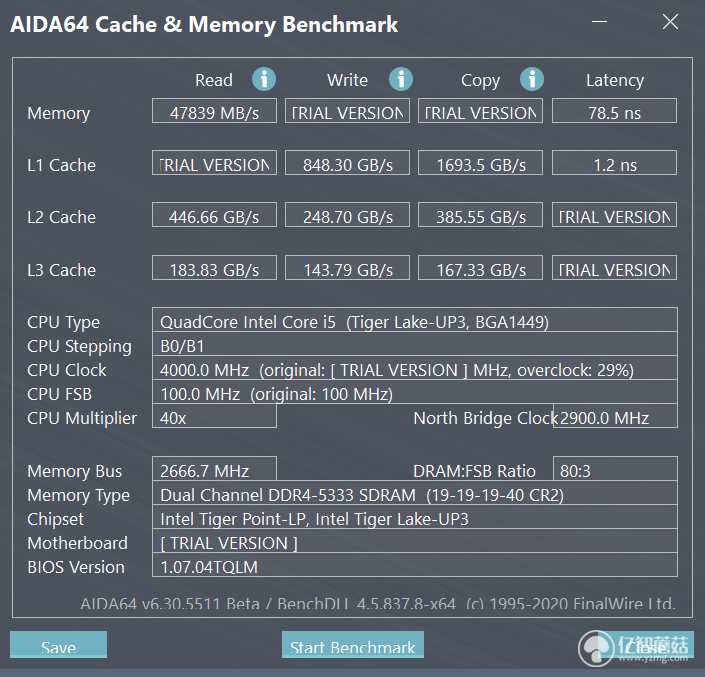Click the DRAM:FSB Ratio field 80:3
Screen dimensions: 705x677
(x=615, y=468)
